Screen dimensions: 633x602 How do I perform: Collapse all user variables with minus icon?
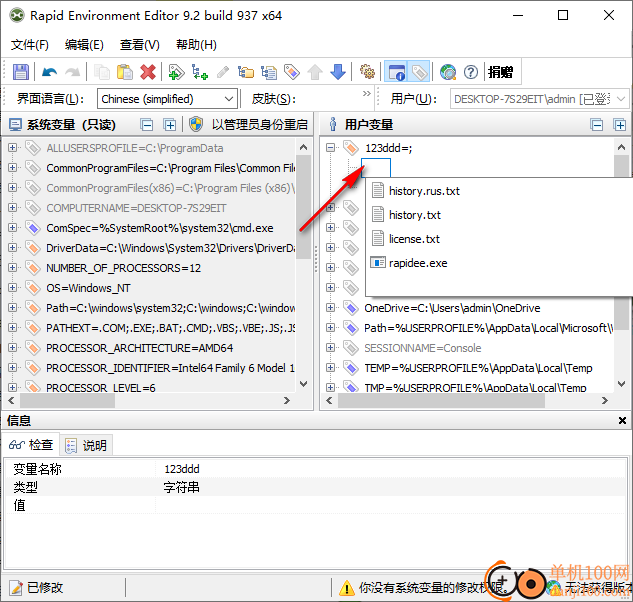(597, 125)
